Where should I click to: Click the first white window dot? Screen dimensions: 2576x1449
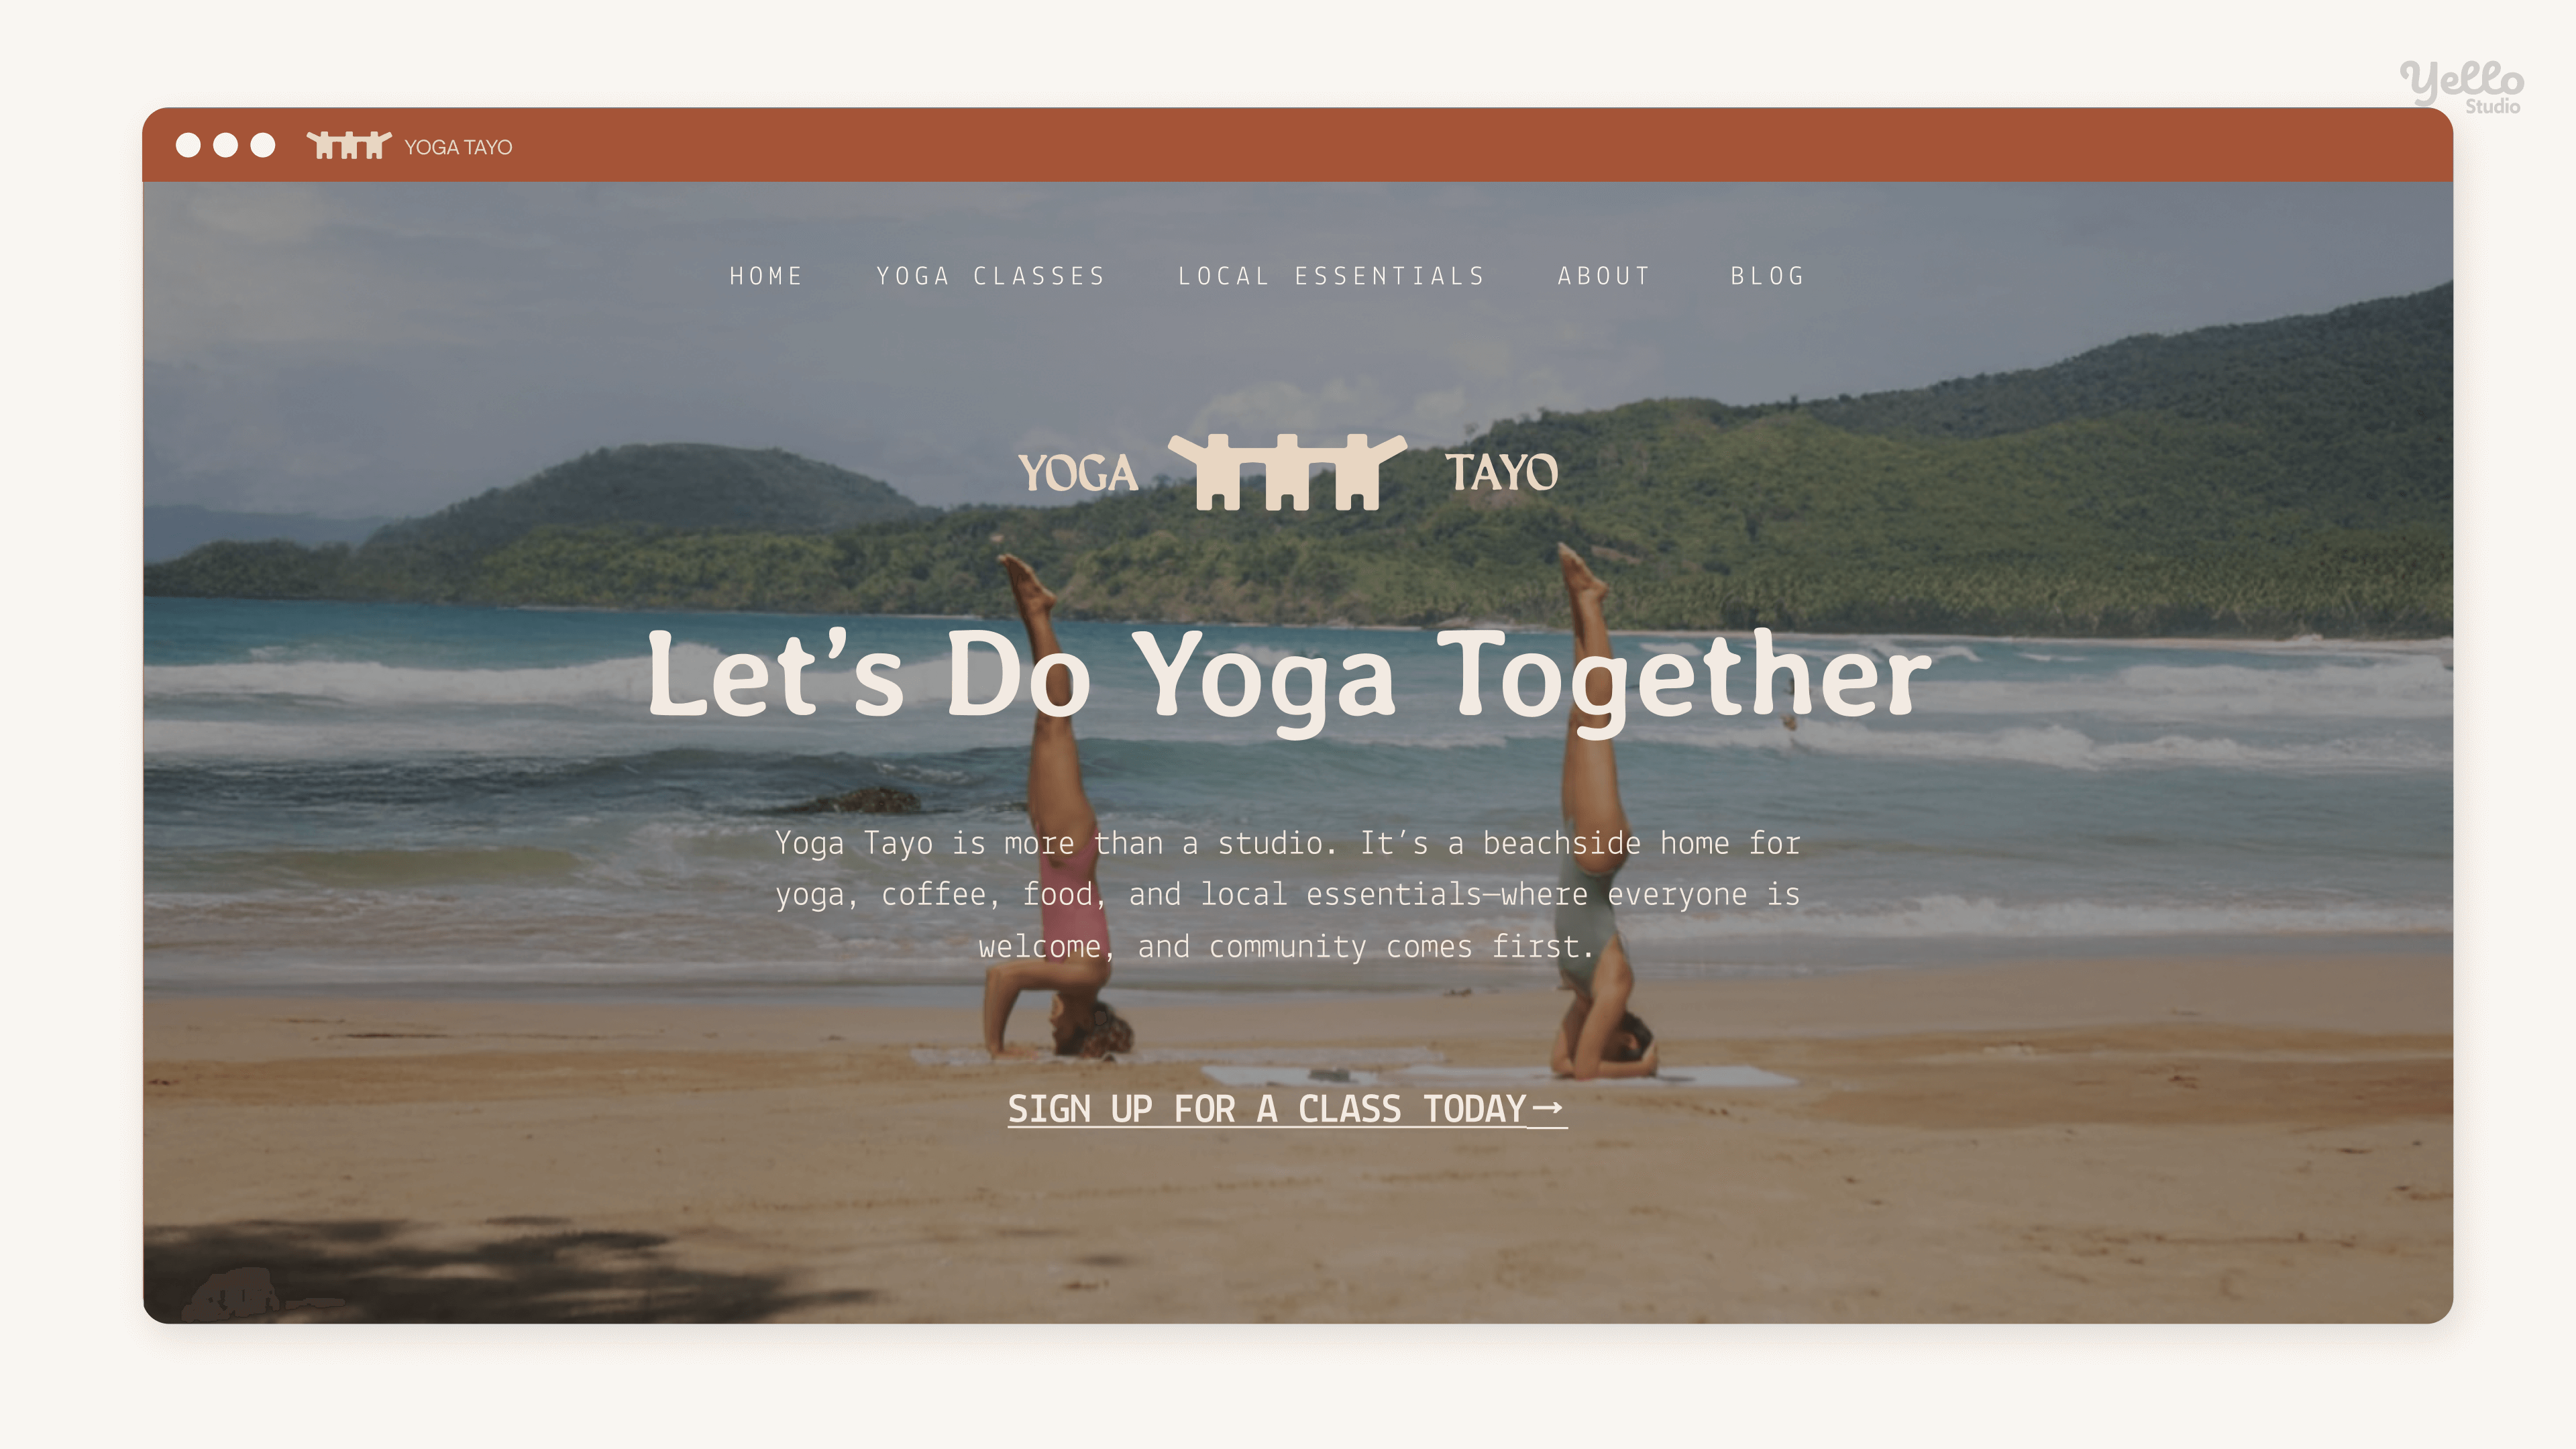click(x=188, y=145)
